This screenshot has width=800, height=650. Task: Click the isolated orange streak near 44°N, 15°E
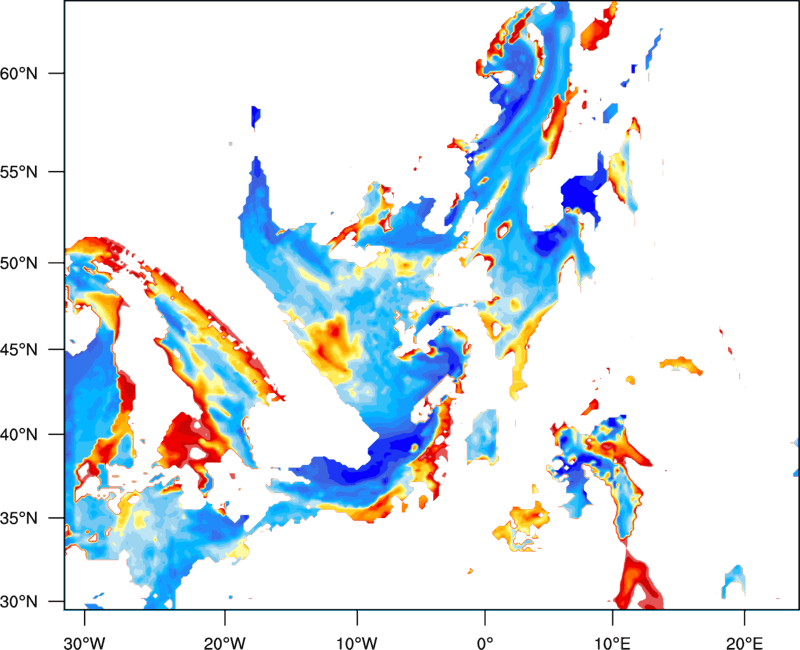(681, 364)
